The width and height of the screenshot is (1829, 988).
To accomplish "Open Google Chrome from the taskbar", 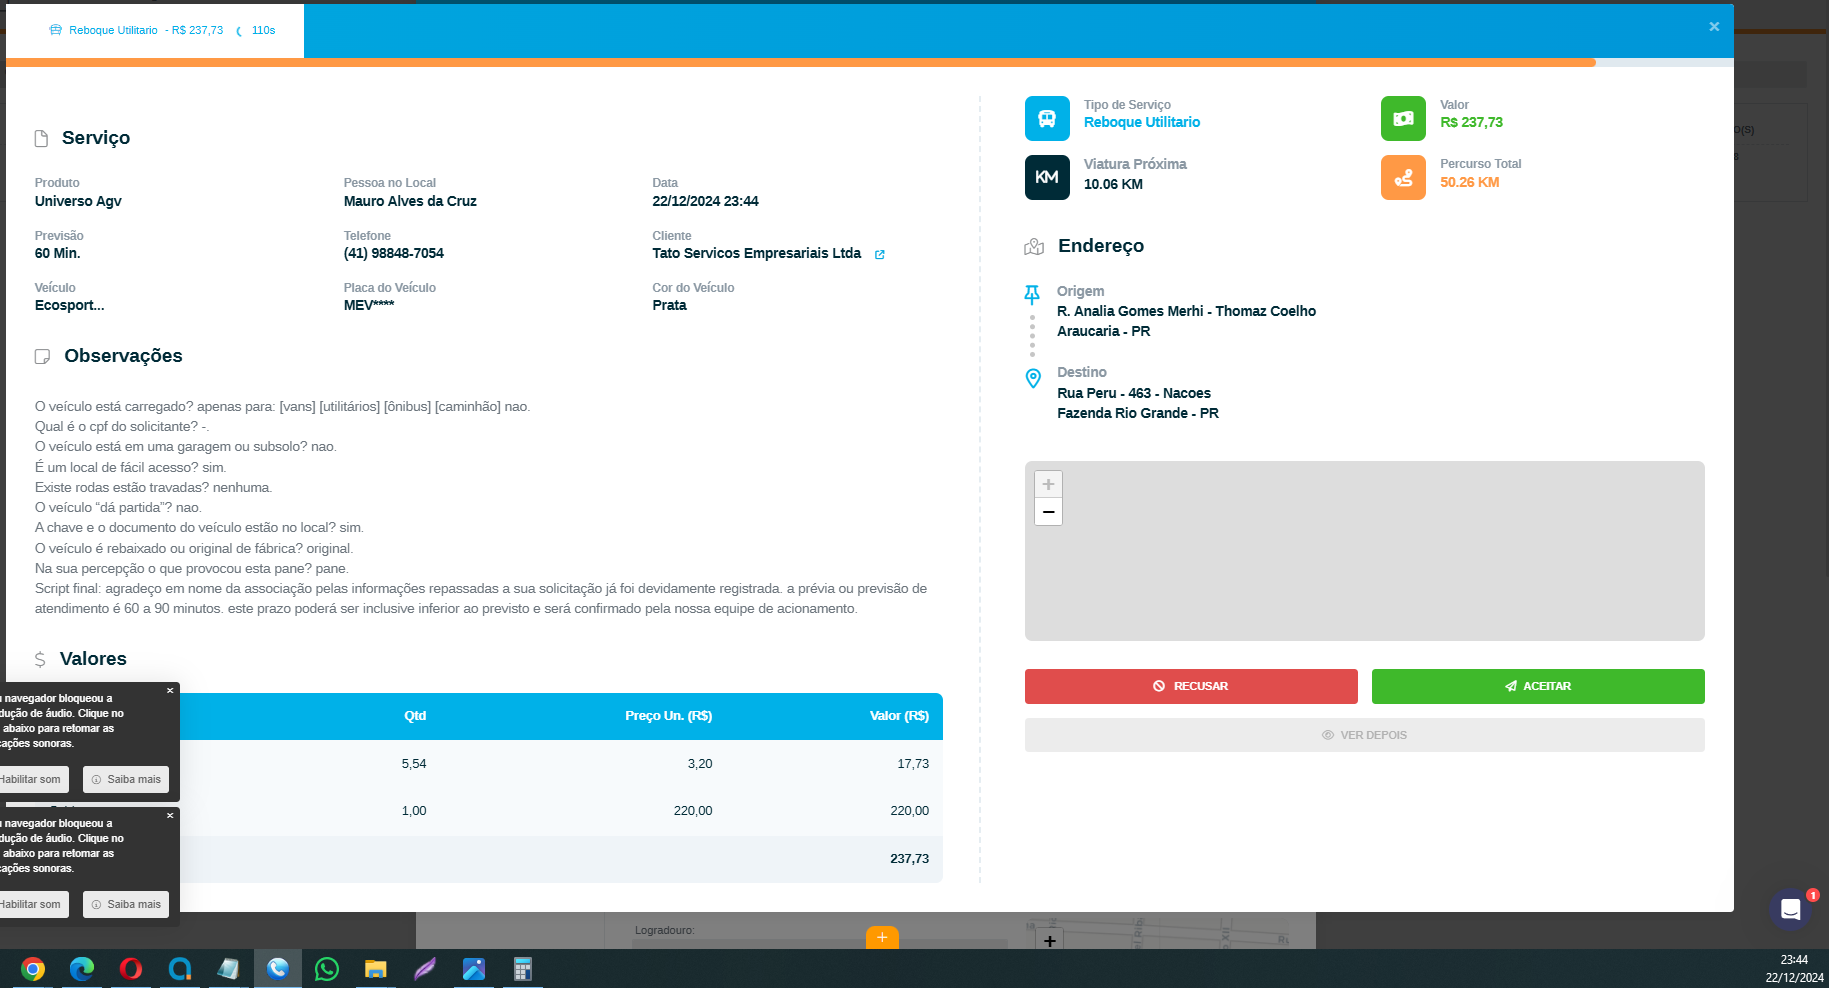I will click(33, 968).
